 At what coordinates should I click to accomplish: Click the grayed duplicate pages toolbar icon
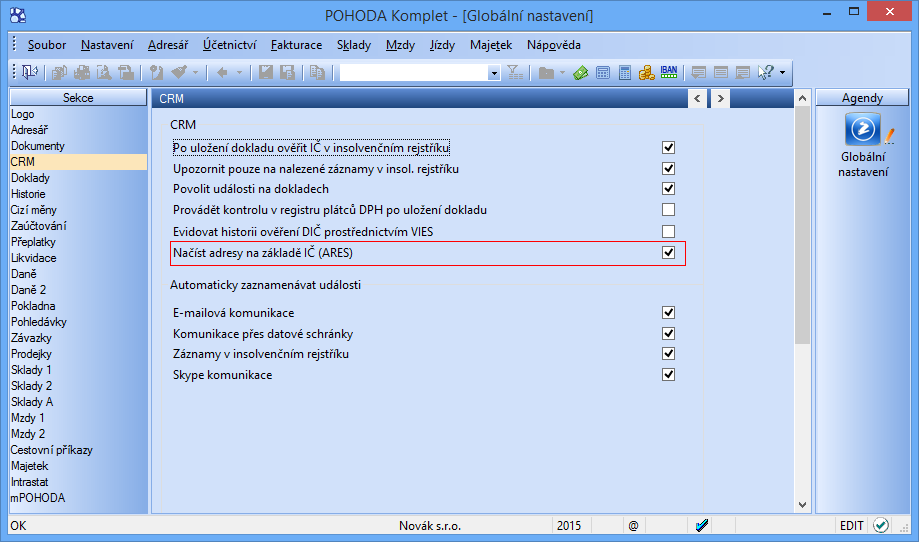tap(317, 72)
